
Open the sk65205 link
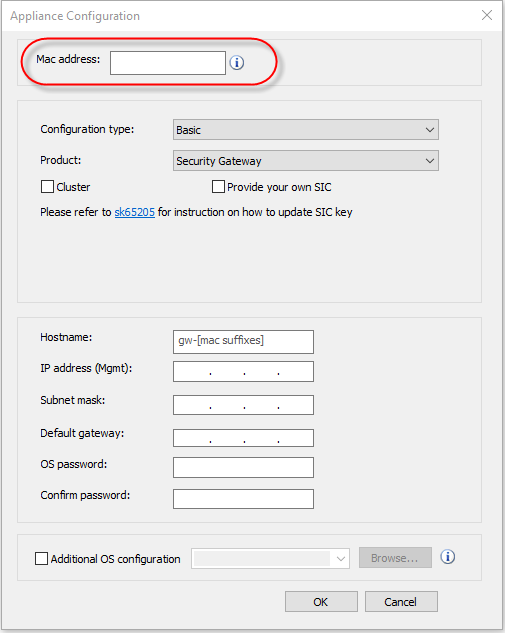tap(134, 212)
